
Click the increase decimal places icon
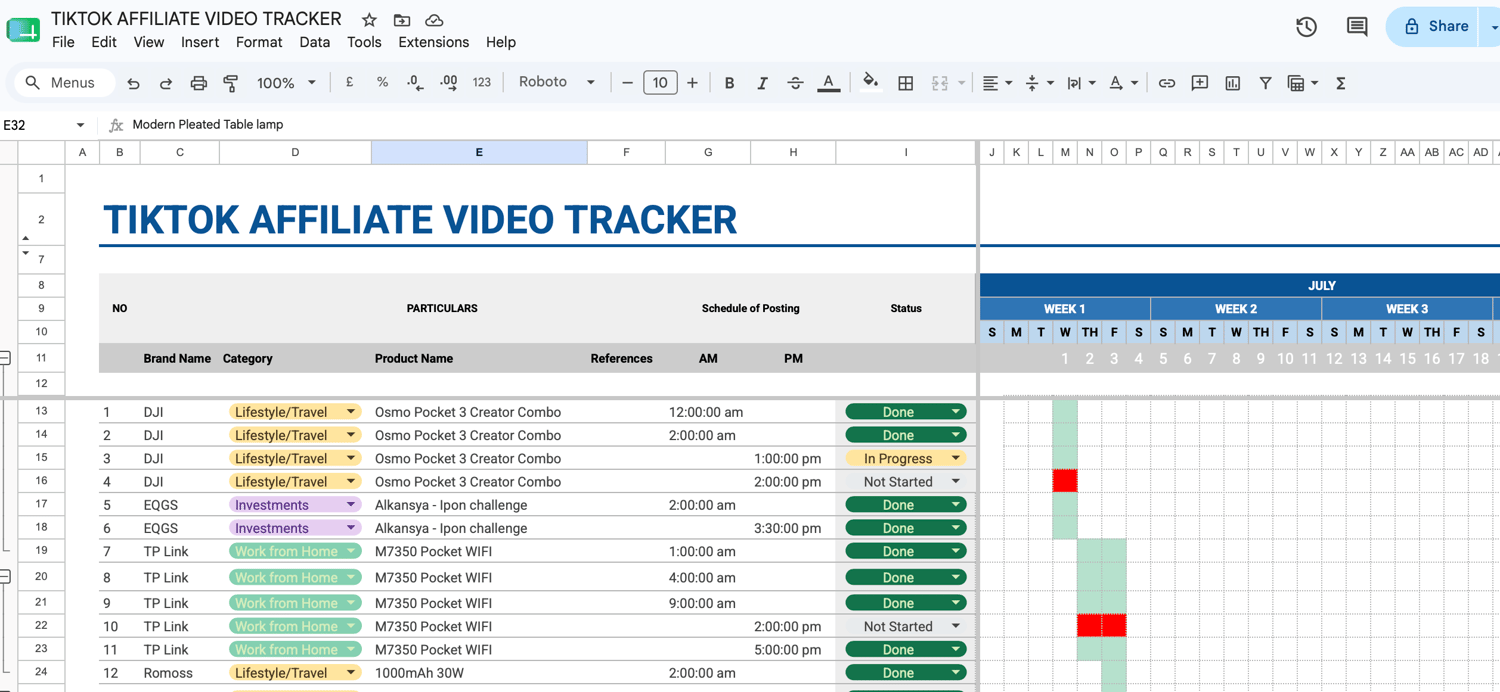[448, 83]
